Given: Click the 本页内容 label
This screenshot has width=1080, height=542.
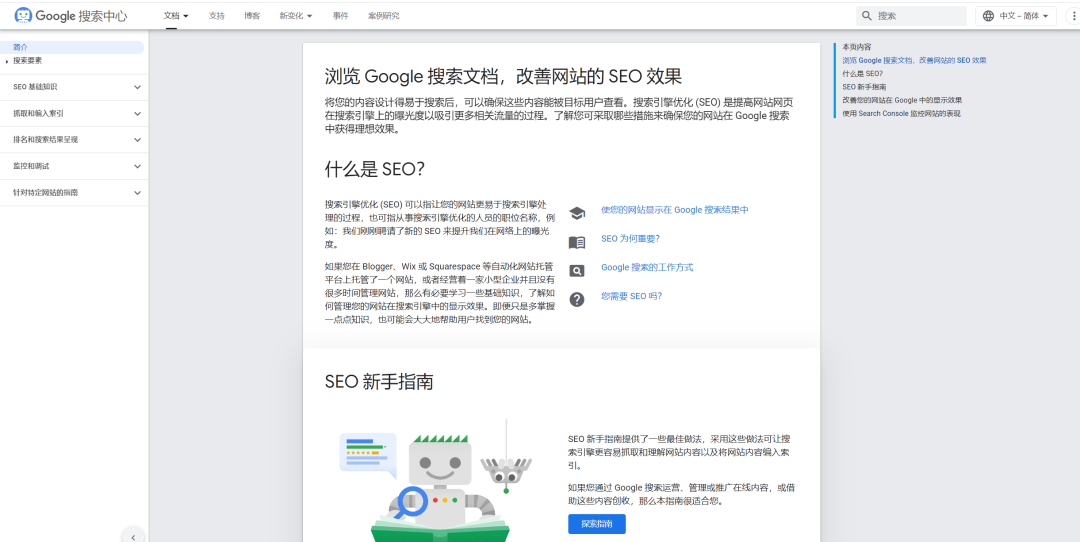Looking at the screenshot, I should pyautogui.click(x=857, y=48).
